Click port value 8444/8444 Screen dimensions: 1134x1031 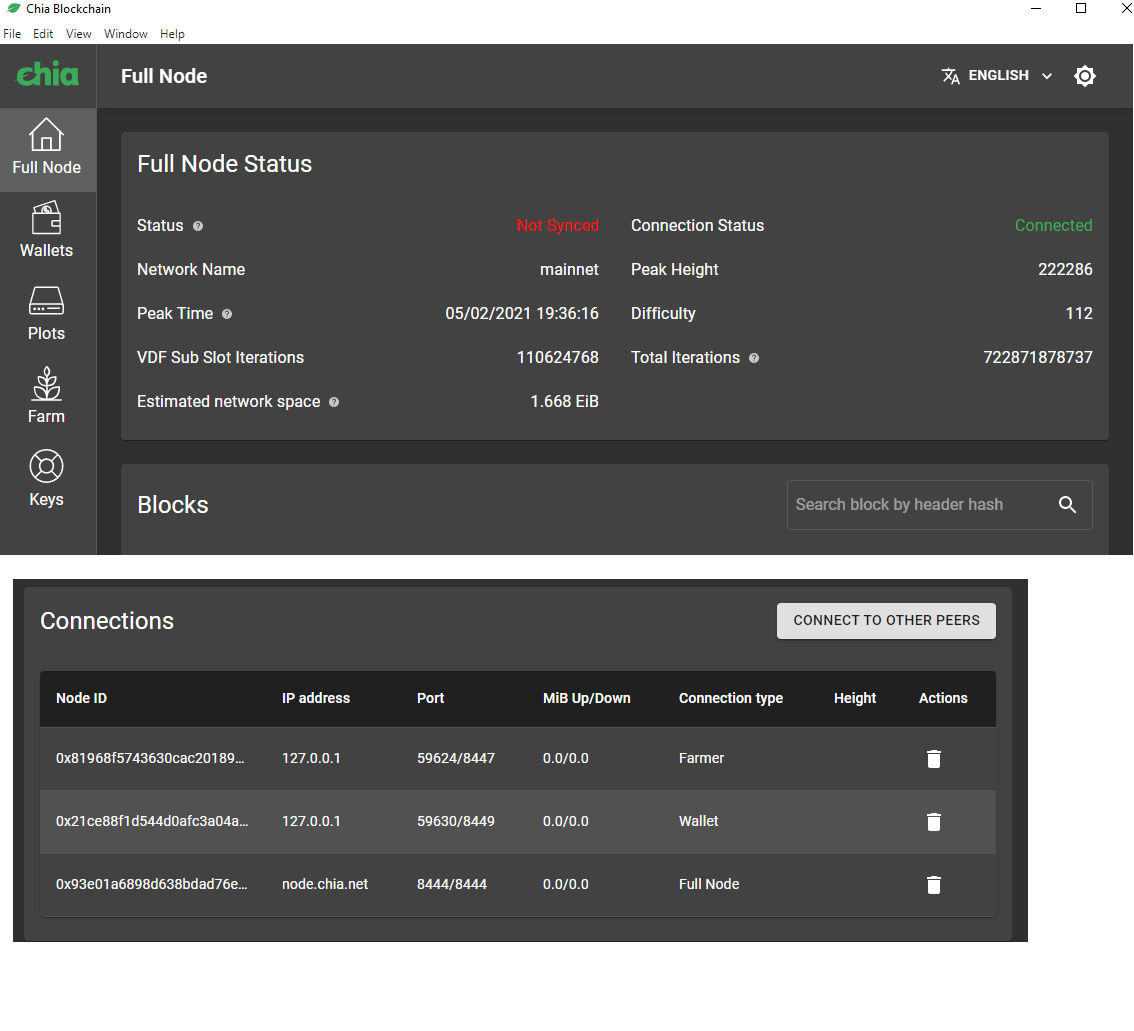pyautogui.click(x=451, y=884)
